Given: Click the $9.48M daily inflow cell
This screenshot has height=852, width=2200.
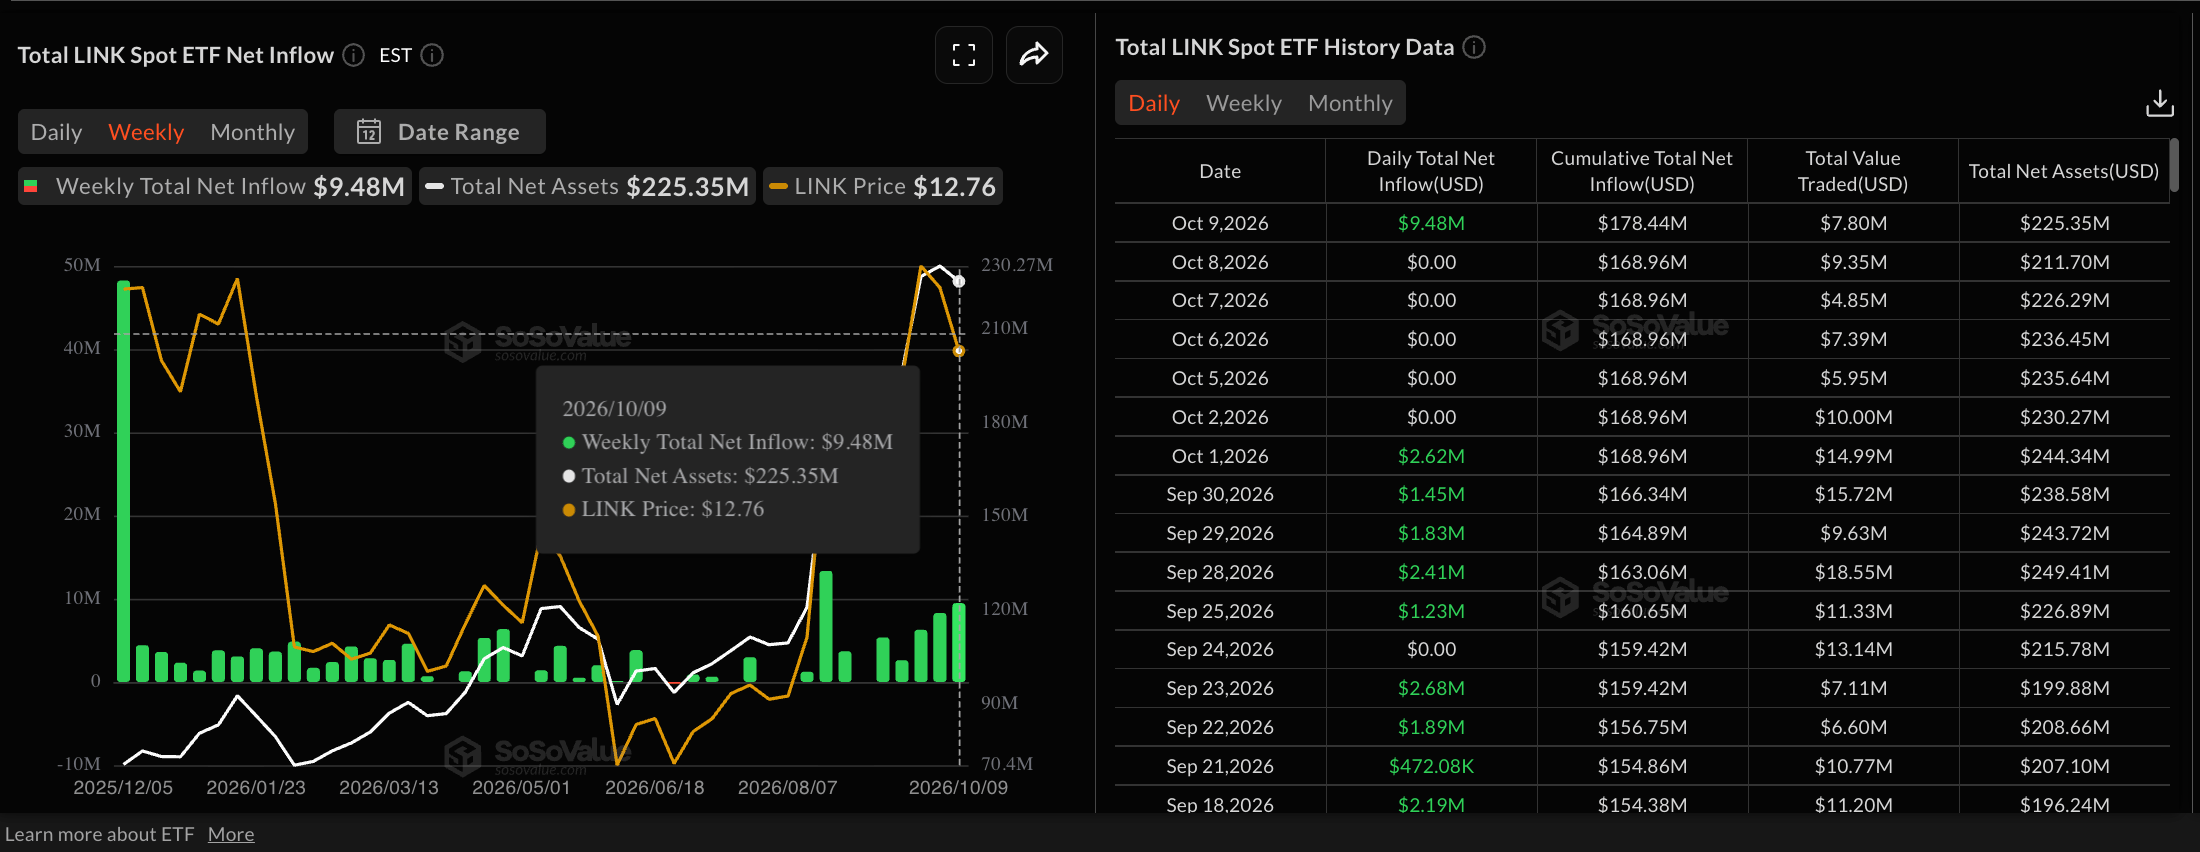Looking at the screenshot, I should [x=1431, y=223].
